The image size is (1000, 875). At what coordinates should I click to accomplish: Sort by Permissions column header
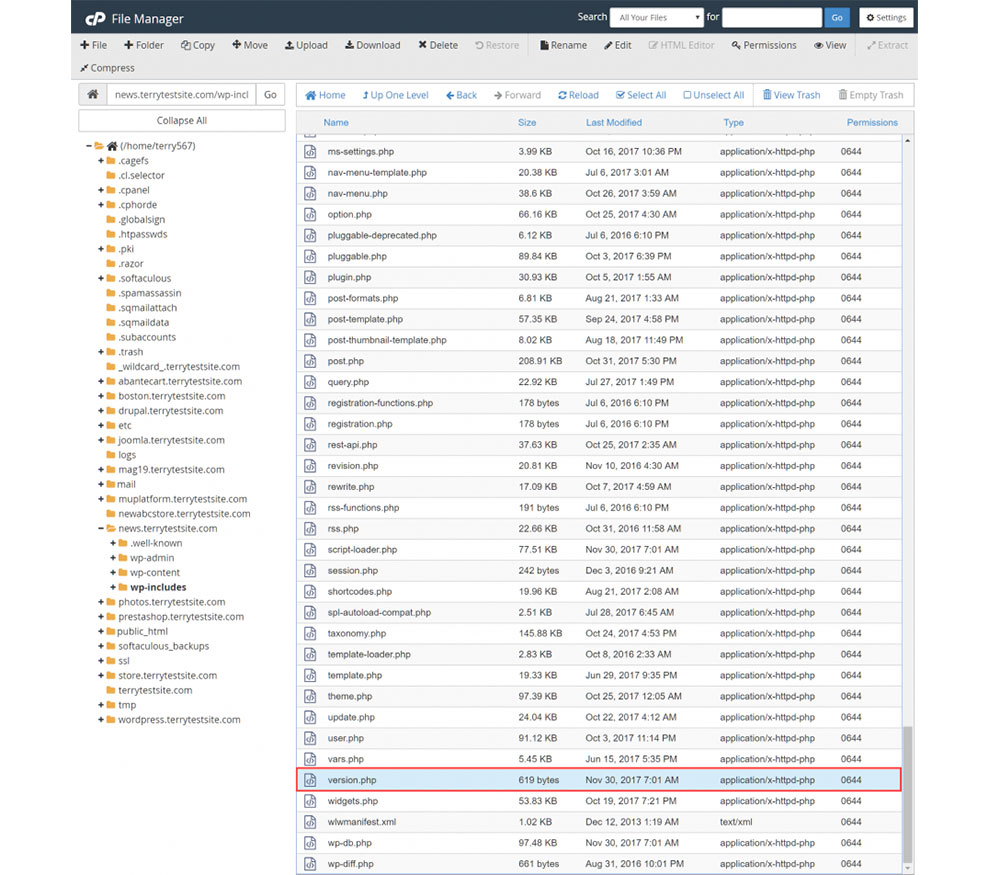tap(872, 122)
